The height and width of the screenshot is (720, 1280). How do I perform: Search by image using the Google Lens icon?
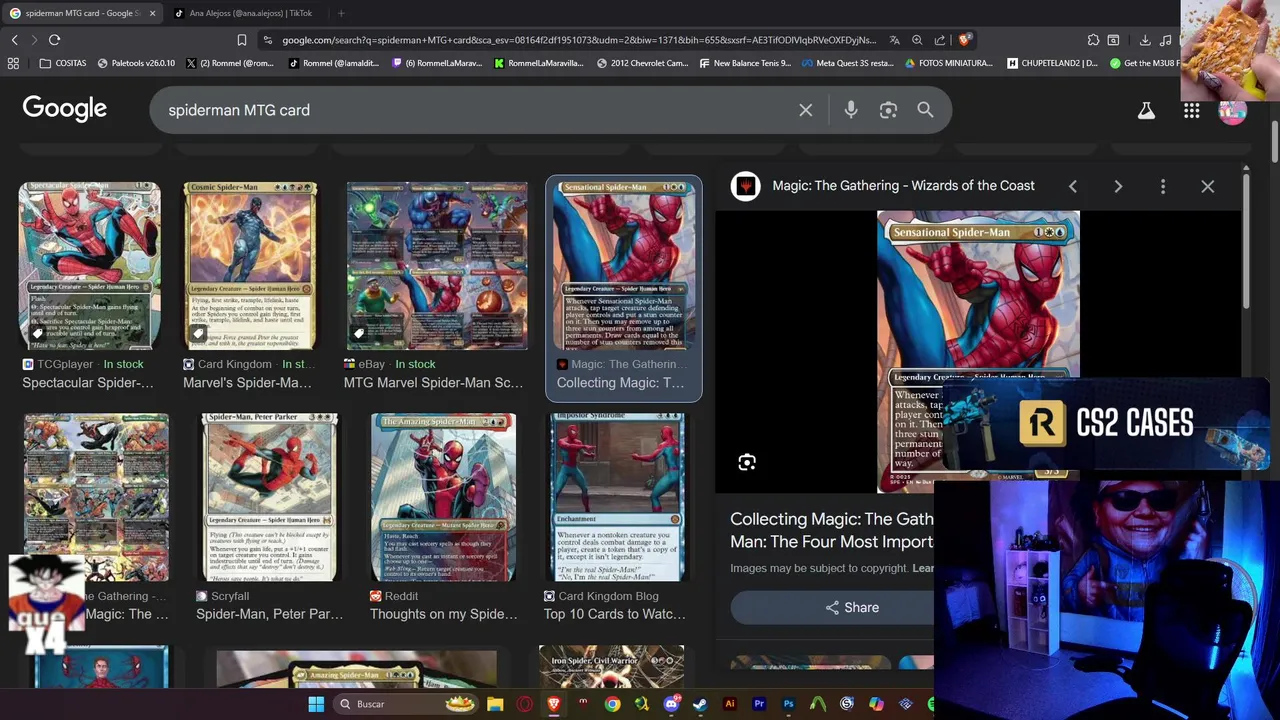click(x=888, y=110)
